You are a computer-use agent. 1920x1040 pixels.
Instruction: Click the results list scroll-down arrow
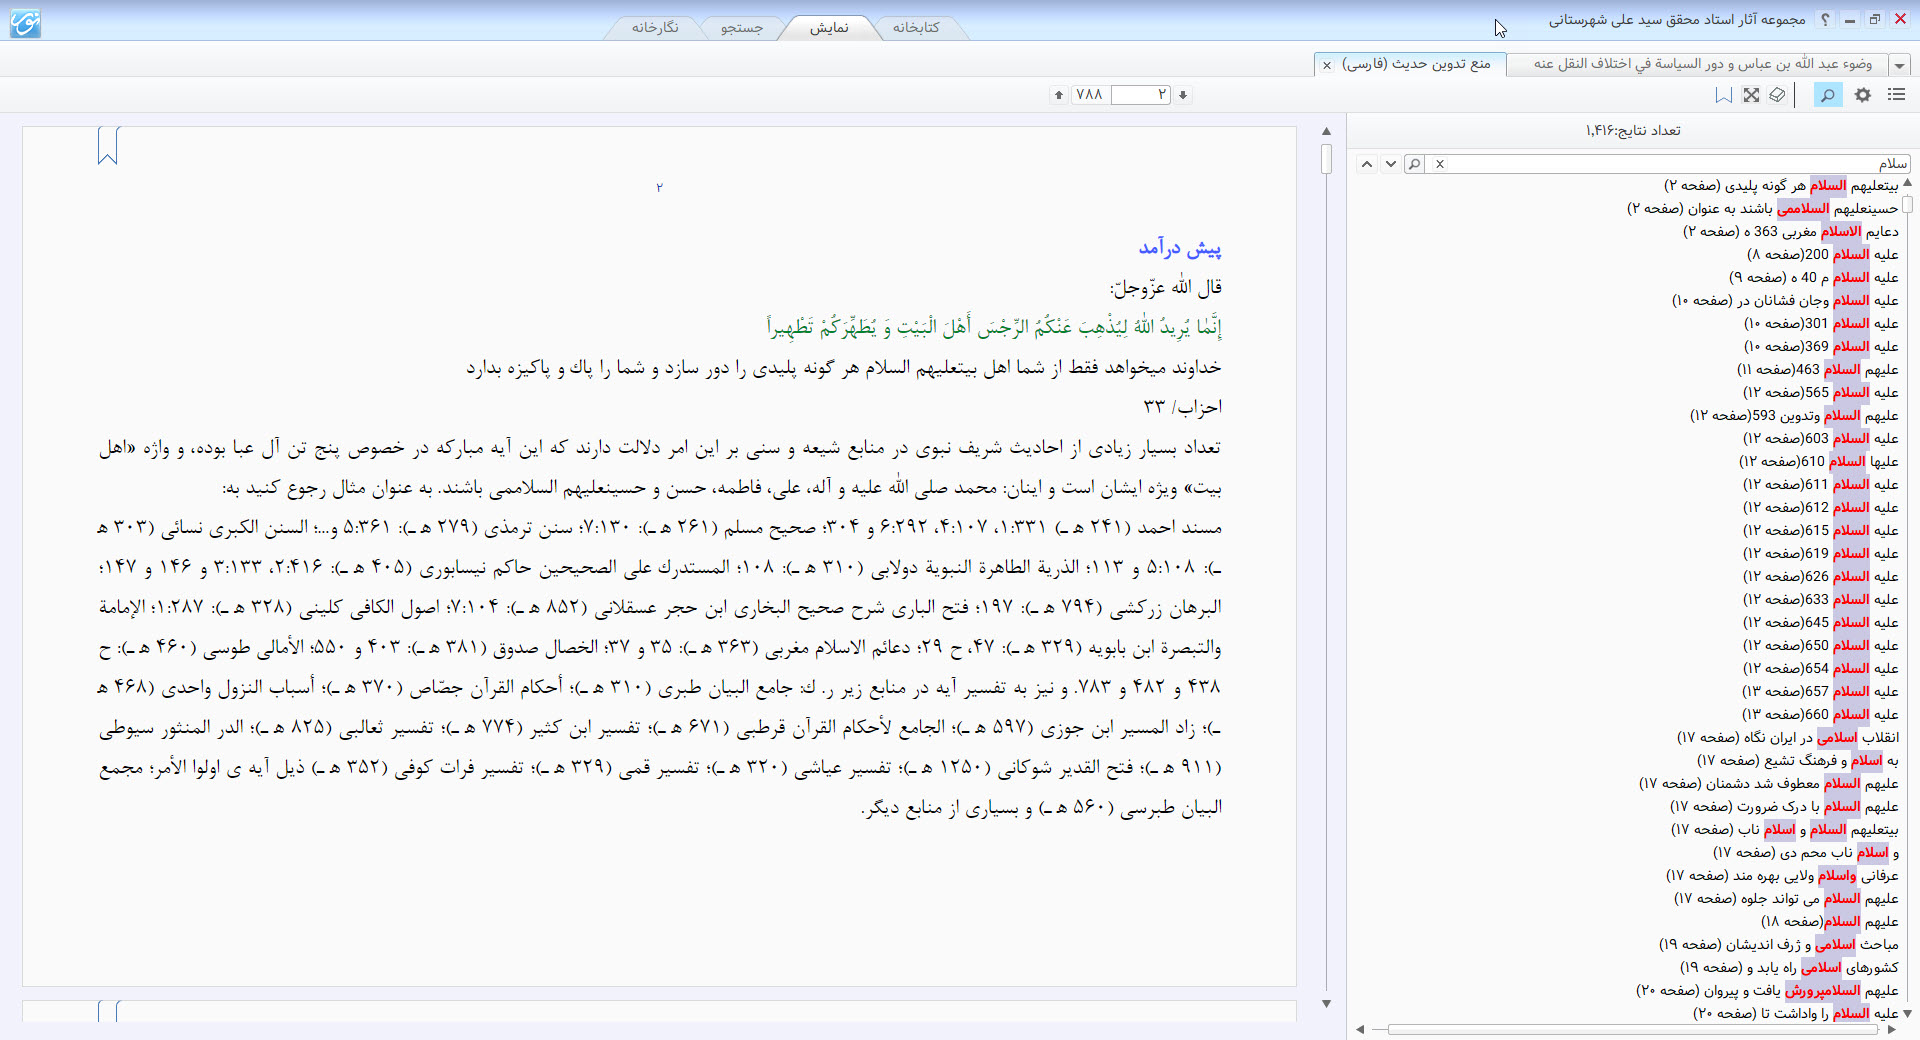coord(1907,1013)
